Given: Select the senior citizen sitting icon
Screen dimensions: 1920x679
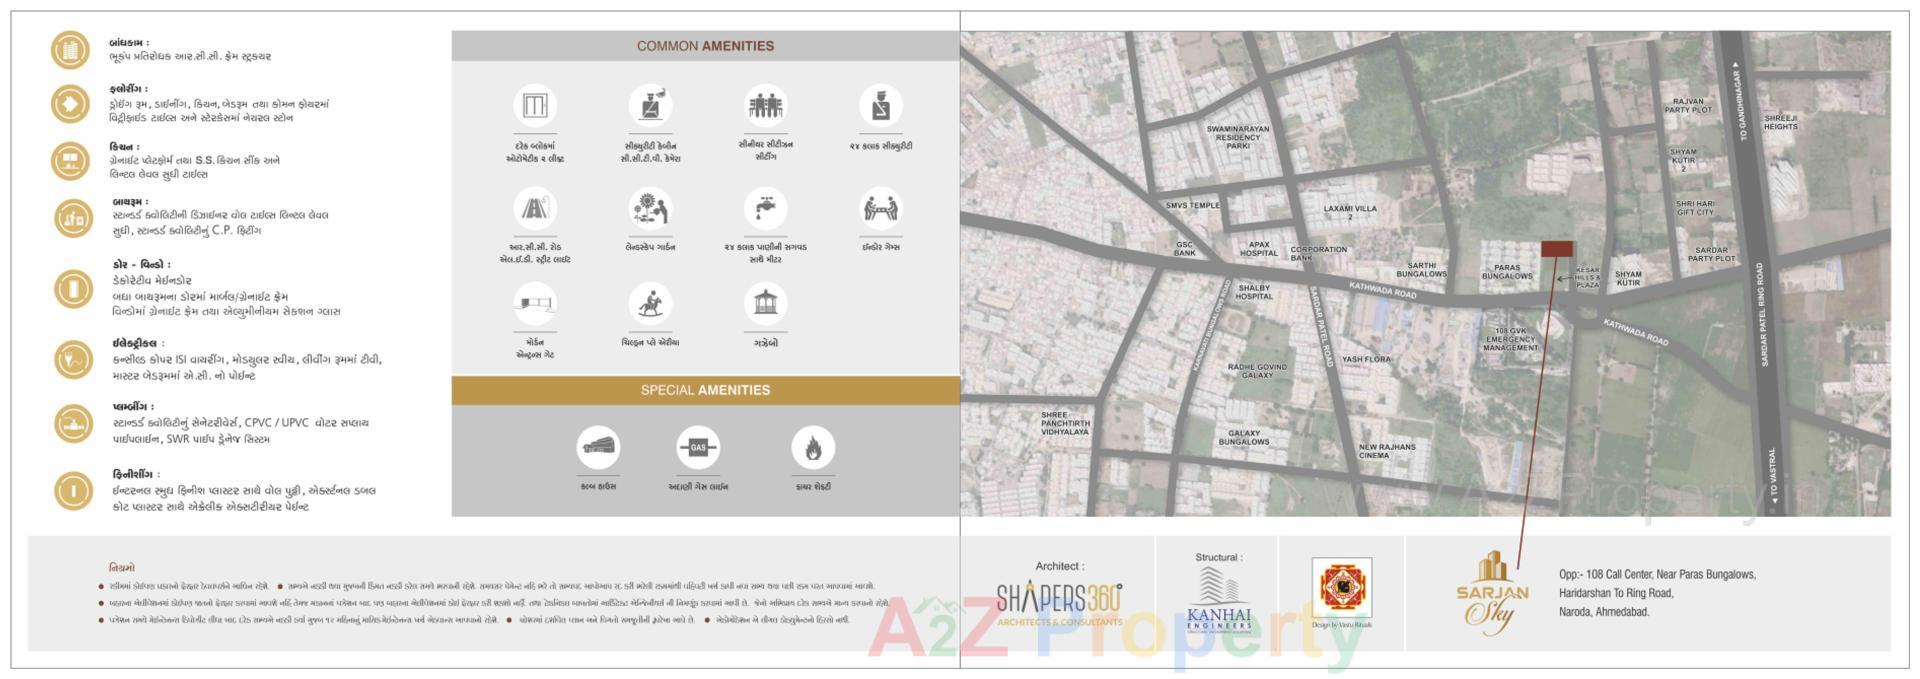Looking at the screenshot, I should (x=765, y=106).
